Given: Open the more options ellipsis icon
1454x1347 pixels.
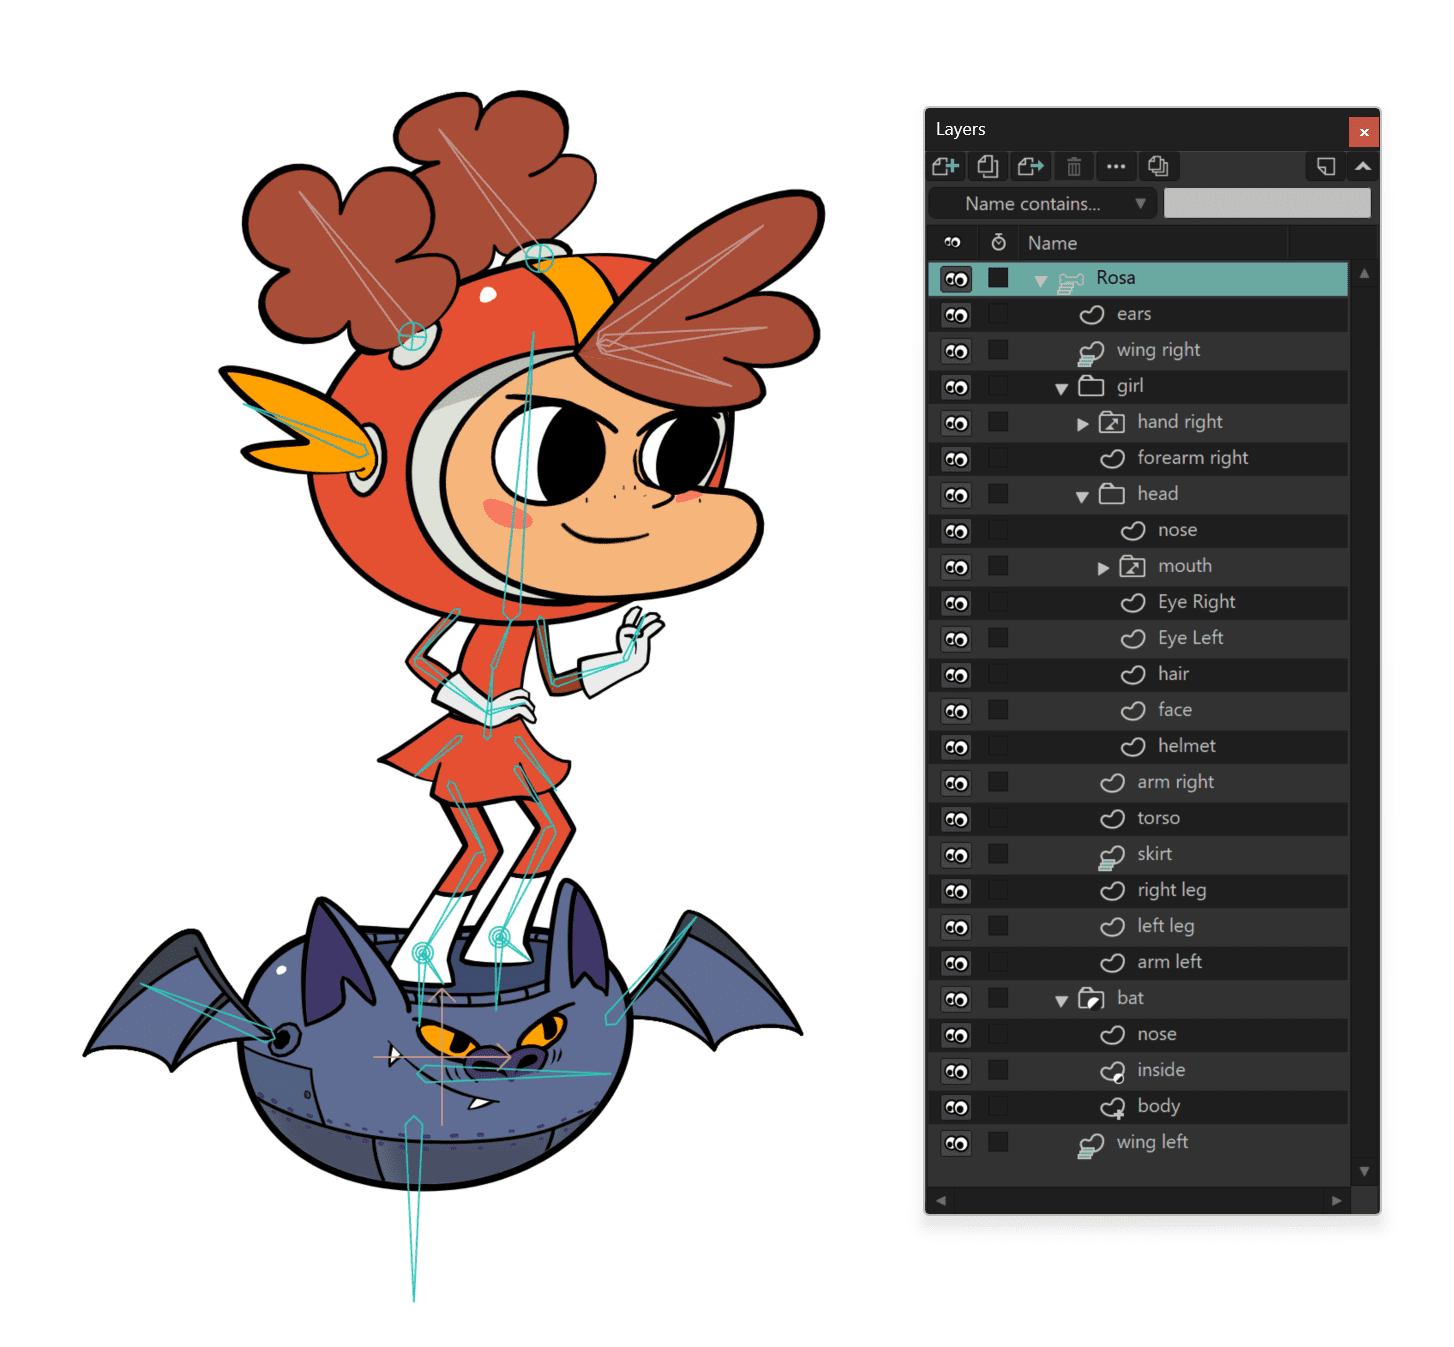Looking at the screenshot, I should (x=1117, y=166).
